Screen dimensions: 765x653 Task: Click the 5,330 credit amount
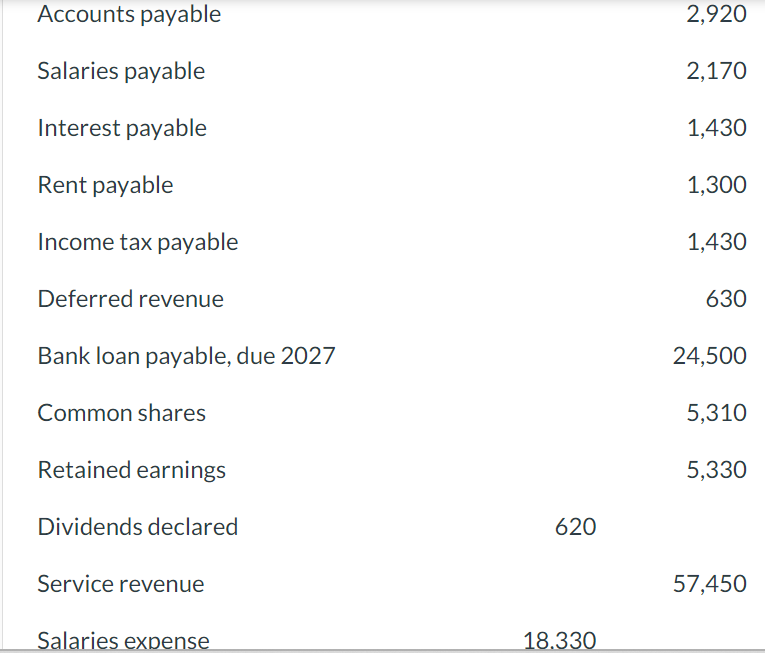[716, 470]
